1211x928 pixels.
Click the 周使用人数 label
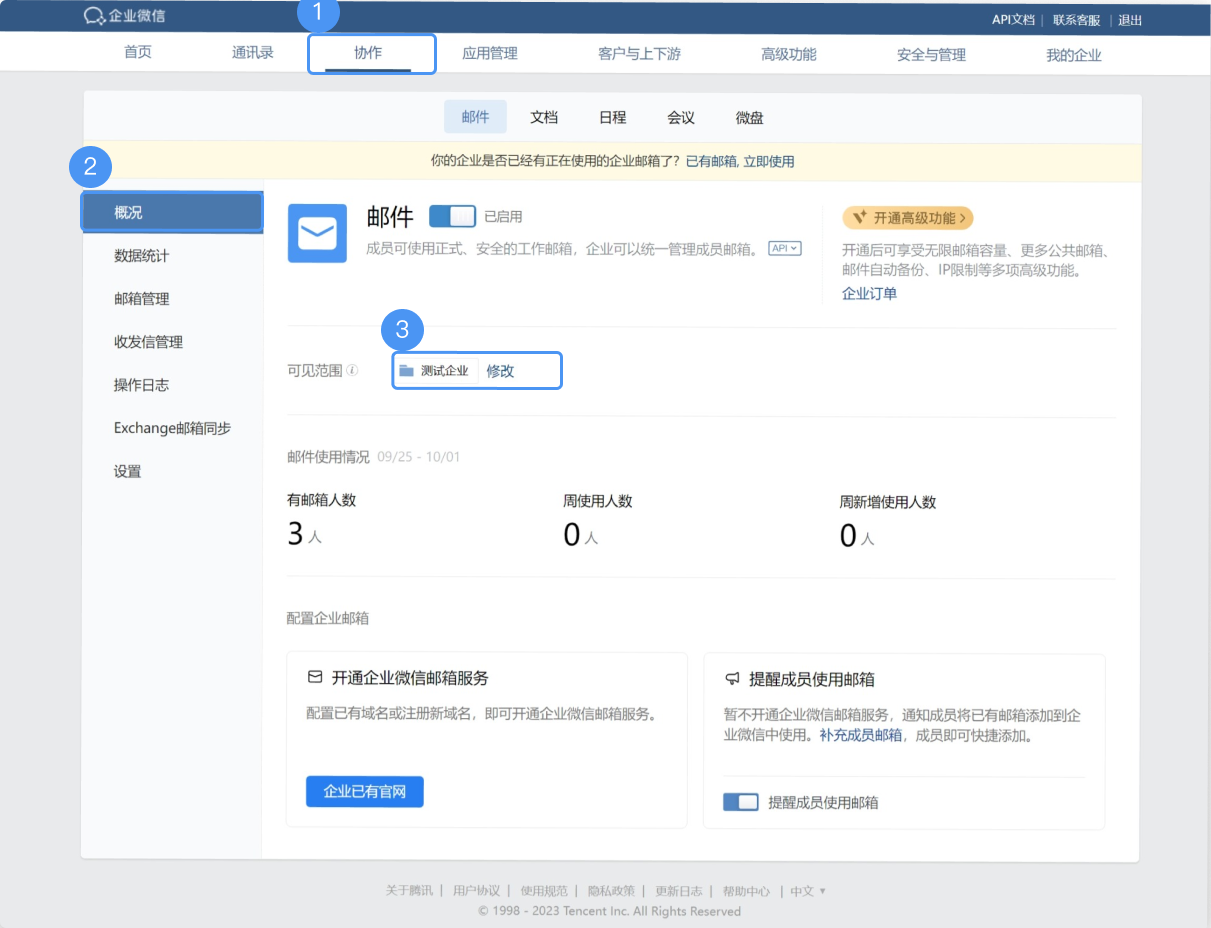coord(598,501)
